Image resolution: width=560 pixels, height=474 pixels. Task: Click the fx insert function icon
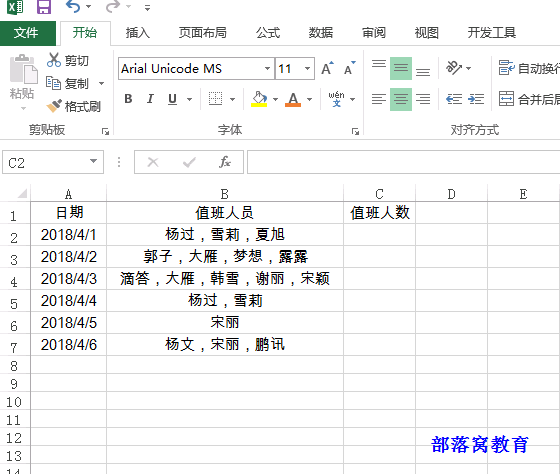pos(225,162)
